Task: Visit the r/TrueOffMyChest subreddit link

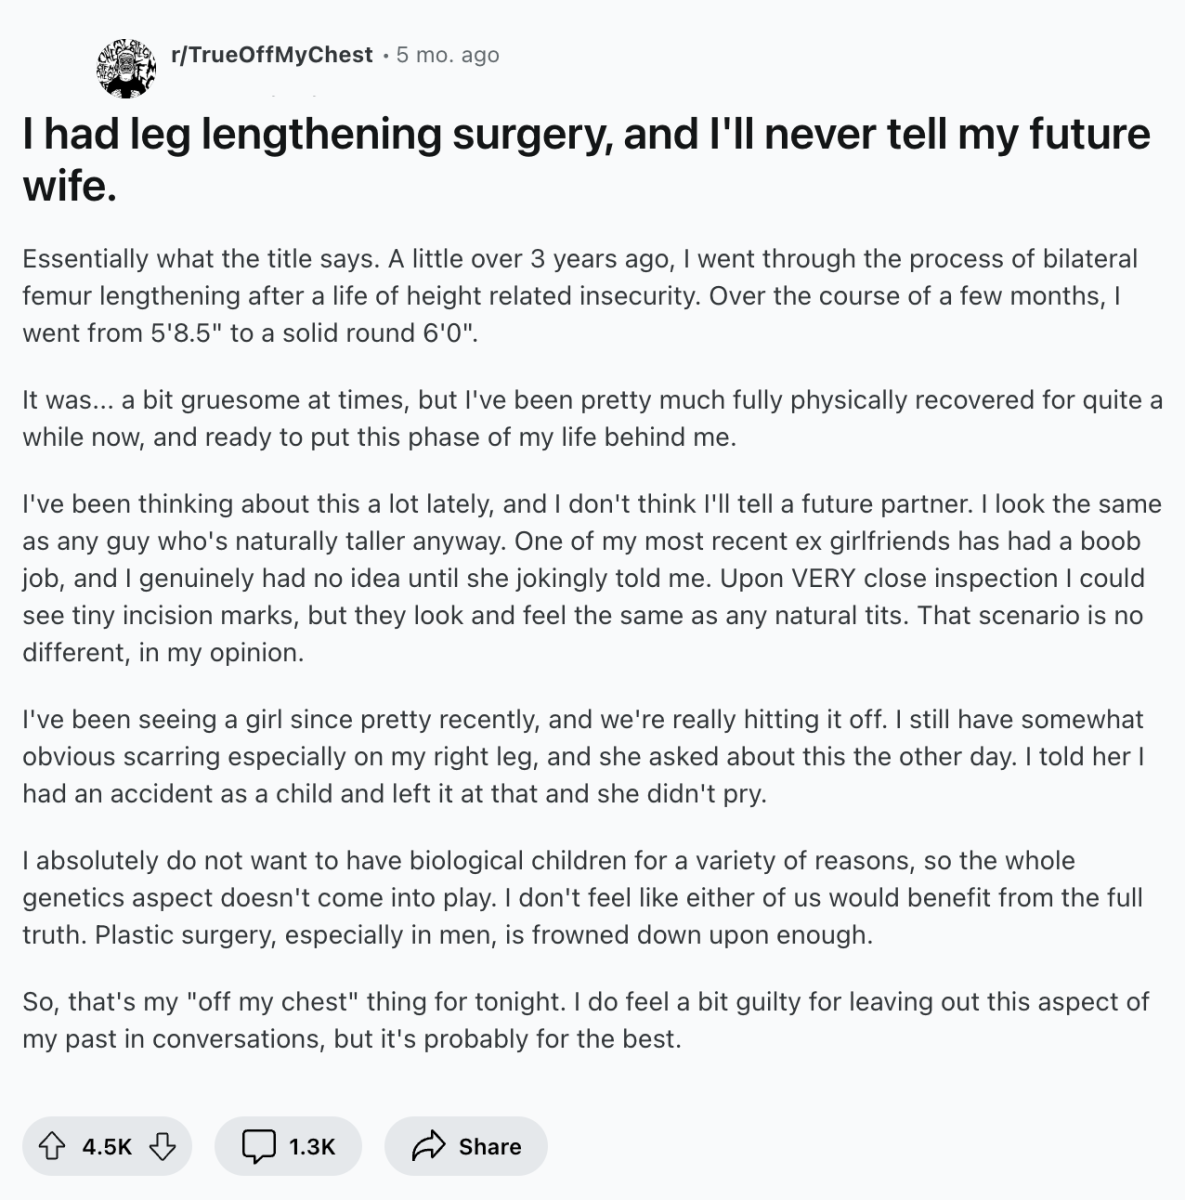Action: tap(272, 54)
